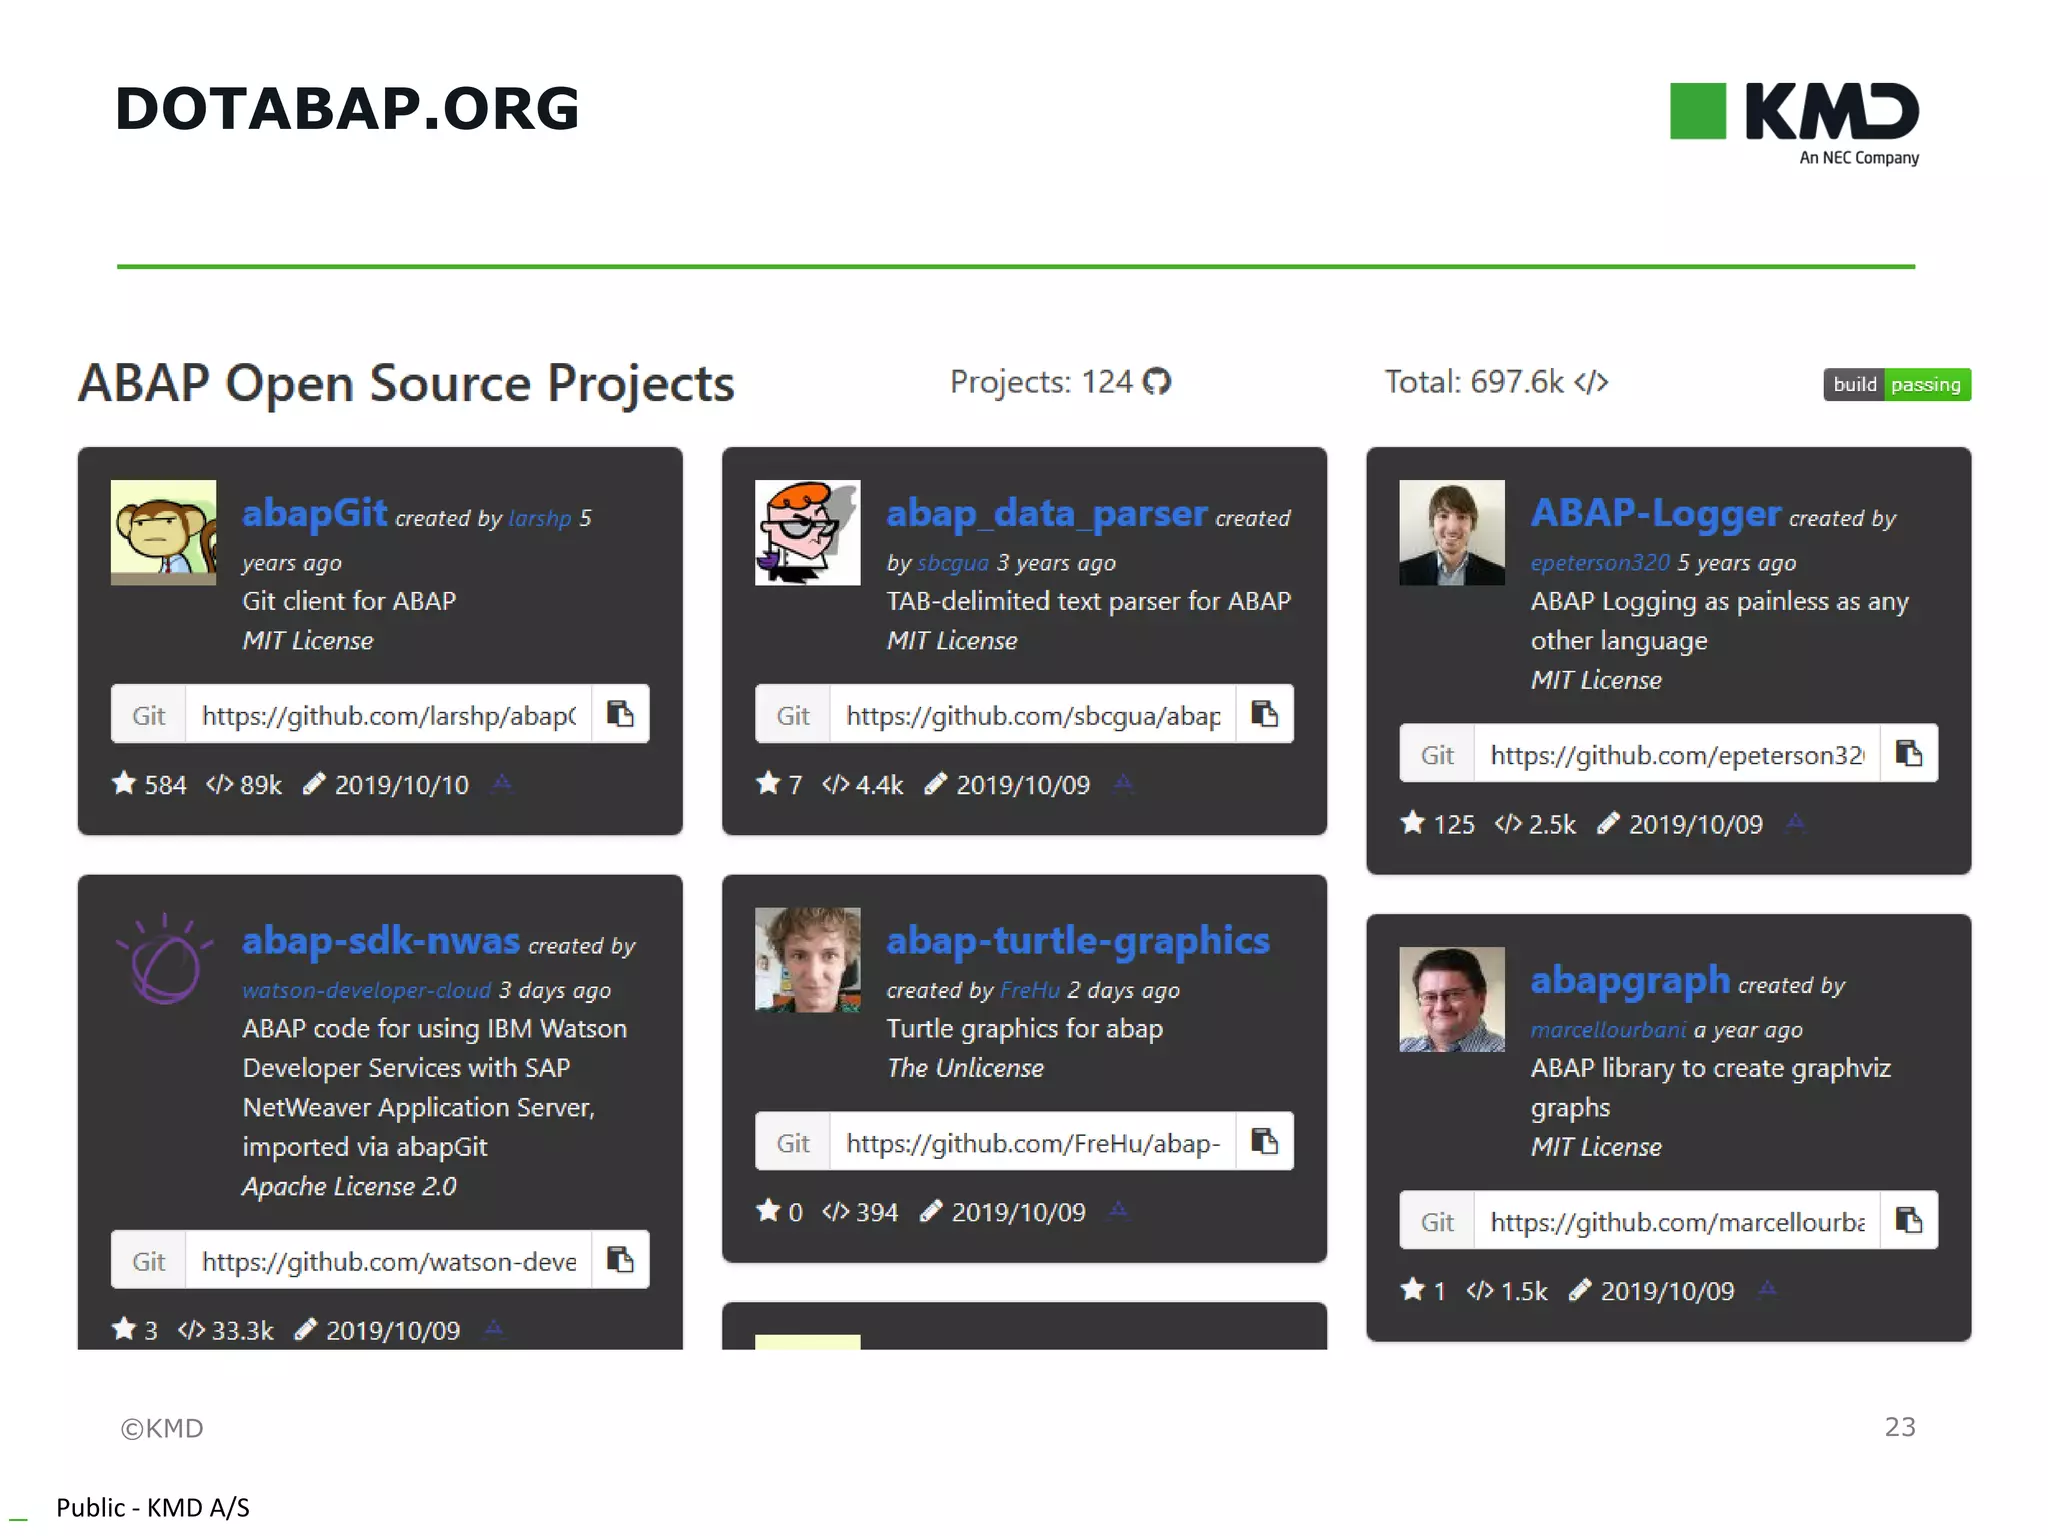This screenshot has height=1536, width=2048.
Task: Click the star icon on abap-turtle-graphics card
Action: click(x=768, y=1211)
